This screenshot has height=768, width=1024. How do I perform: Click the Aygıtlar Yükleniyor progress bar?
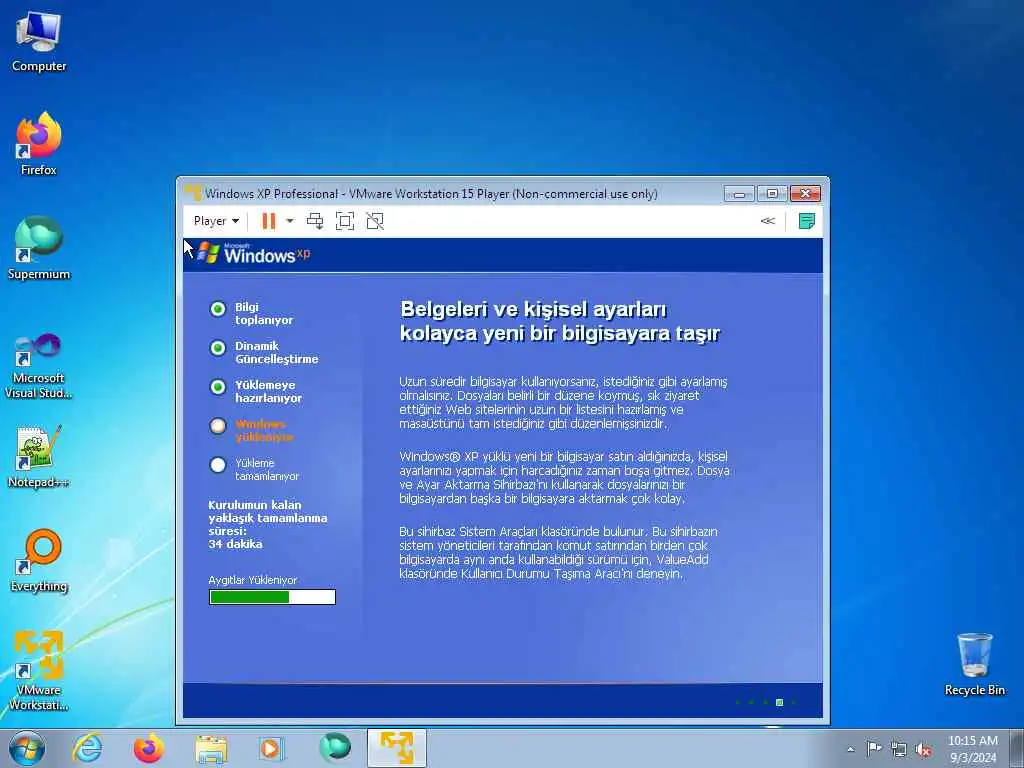272,597
